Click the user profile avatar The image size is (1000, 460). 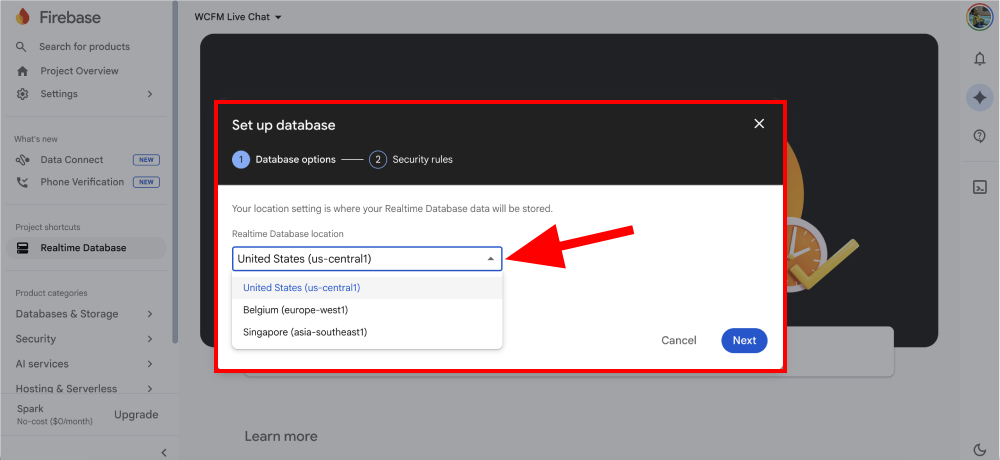pyautogui.click(x=979, y=17)
